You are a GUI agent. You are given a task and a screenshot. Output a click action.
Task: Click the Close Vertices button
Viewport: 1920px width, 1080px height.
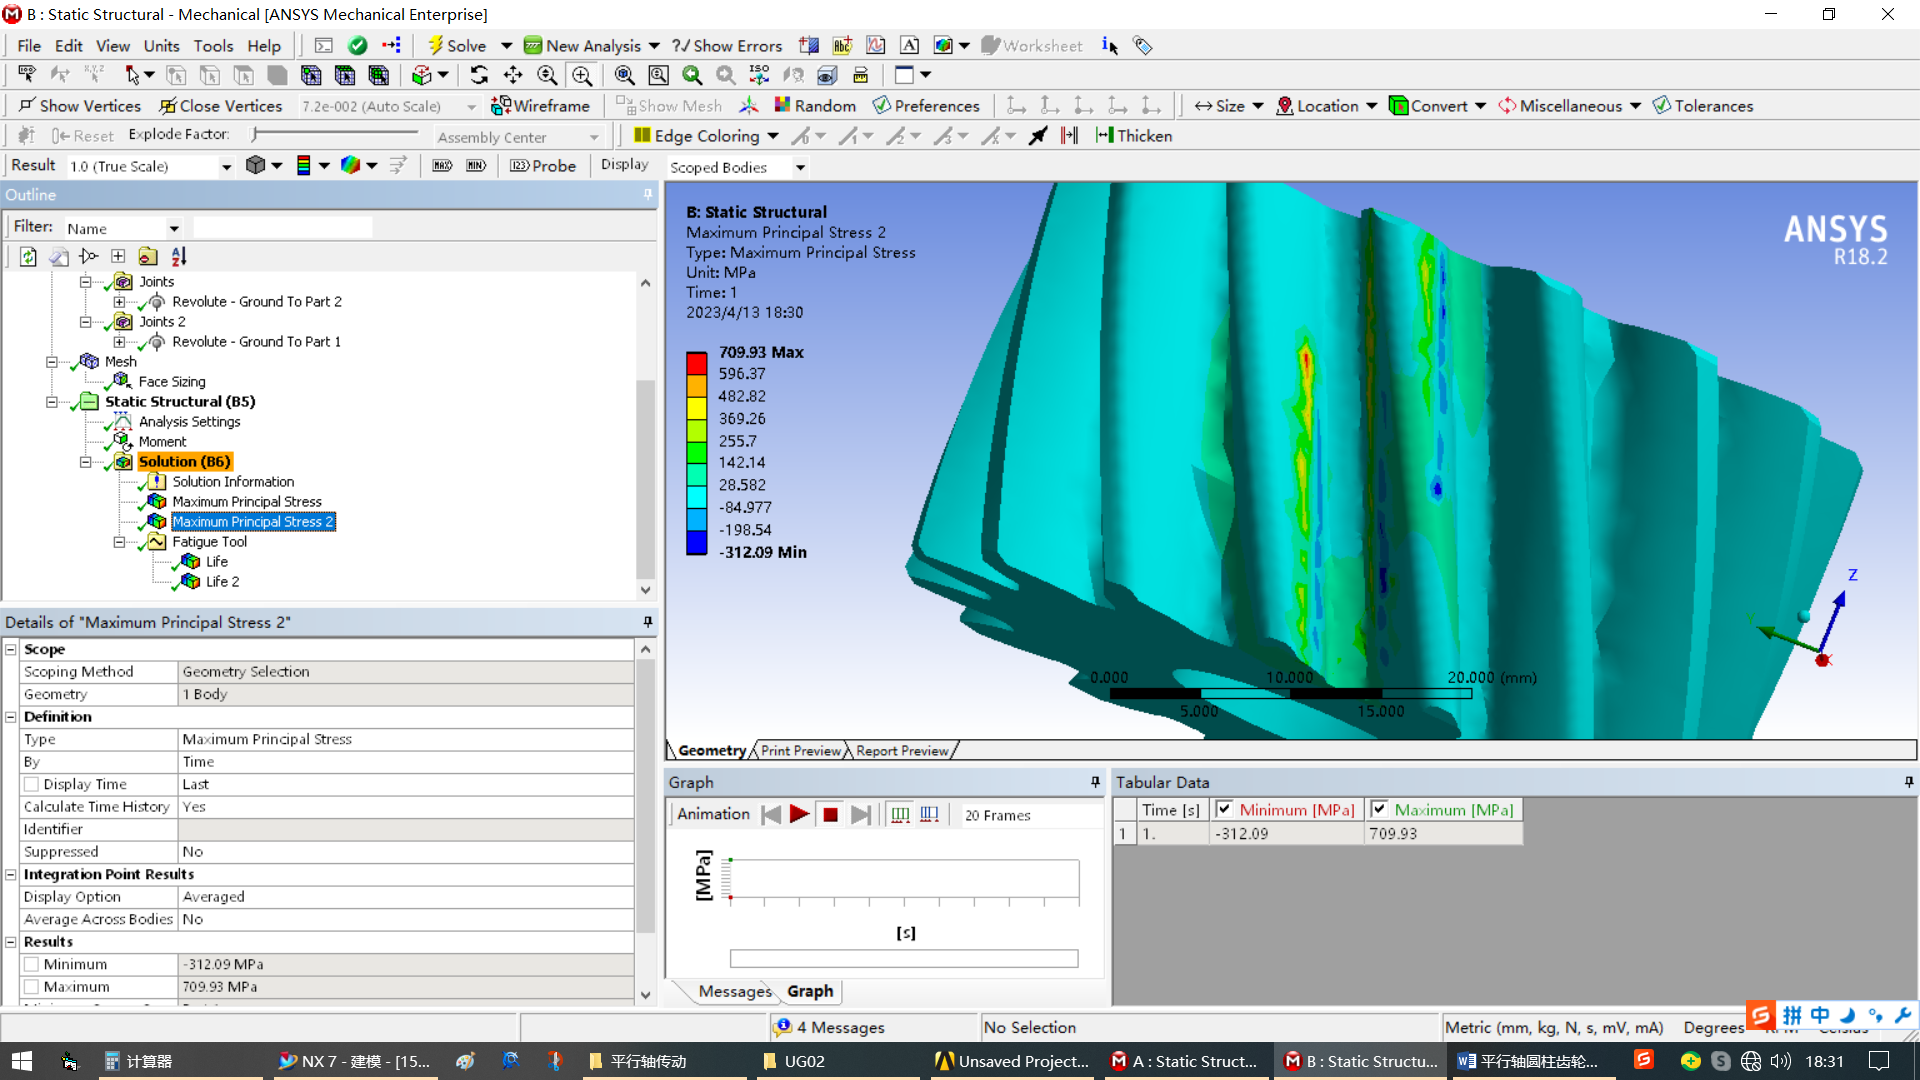pos(221,106)
